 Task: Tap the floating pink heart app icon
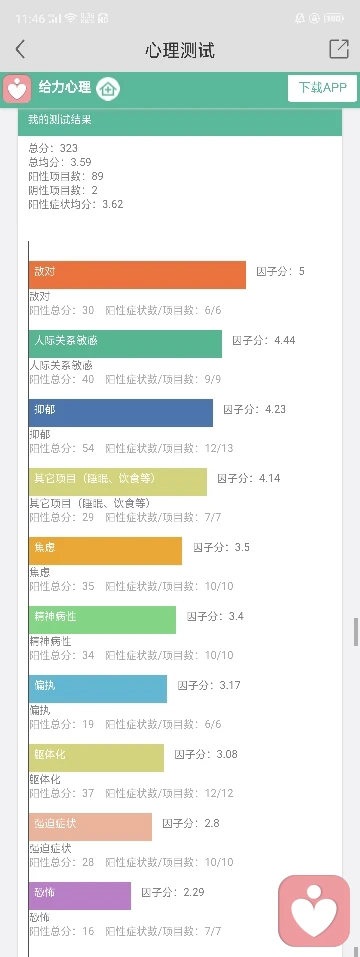314,911
